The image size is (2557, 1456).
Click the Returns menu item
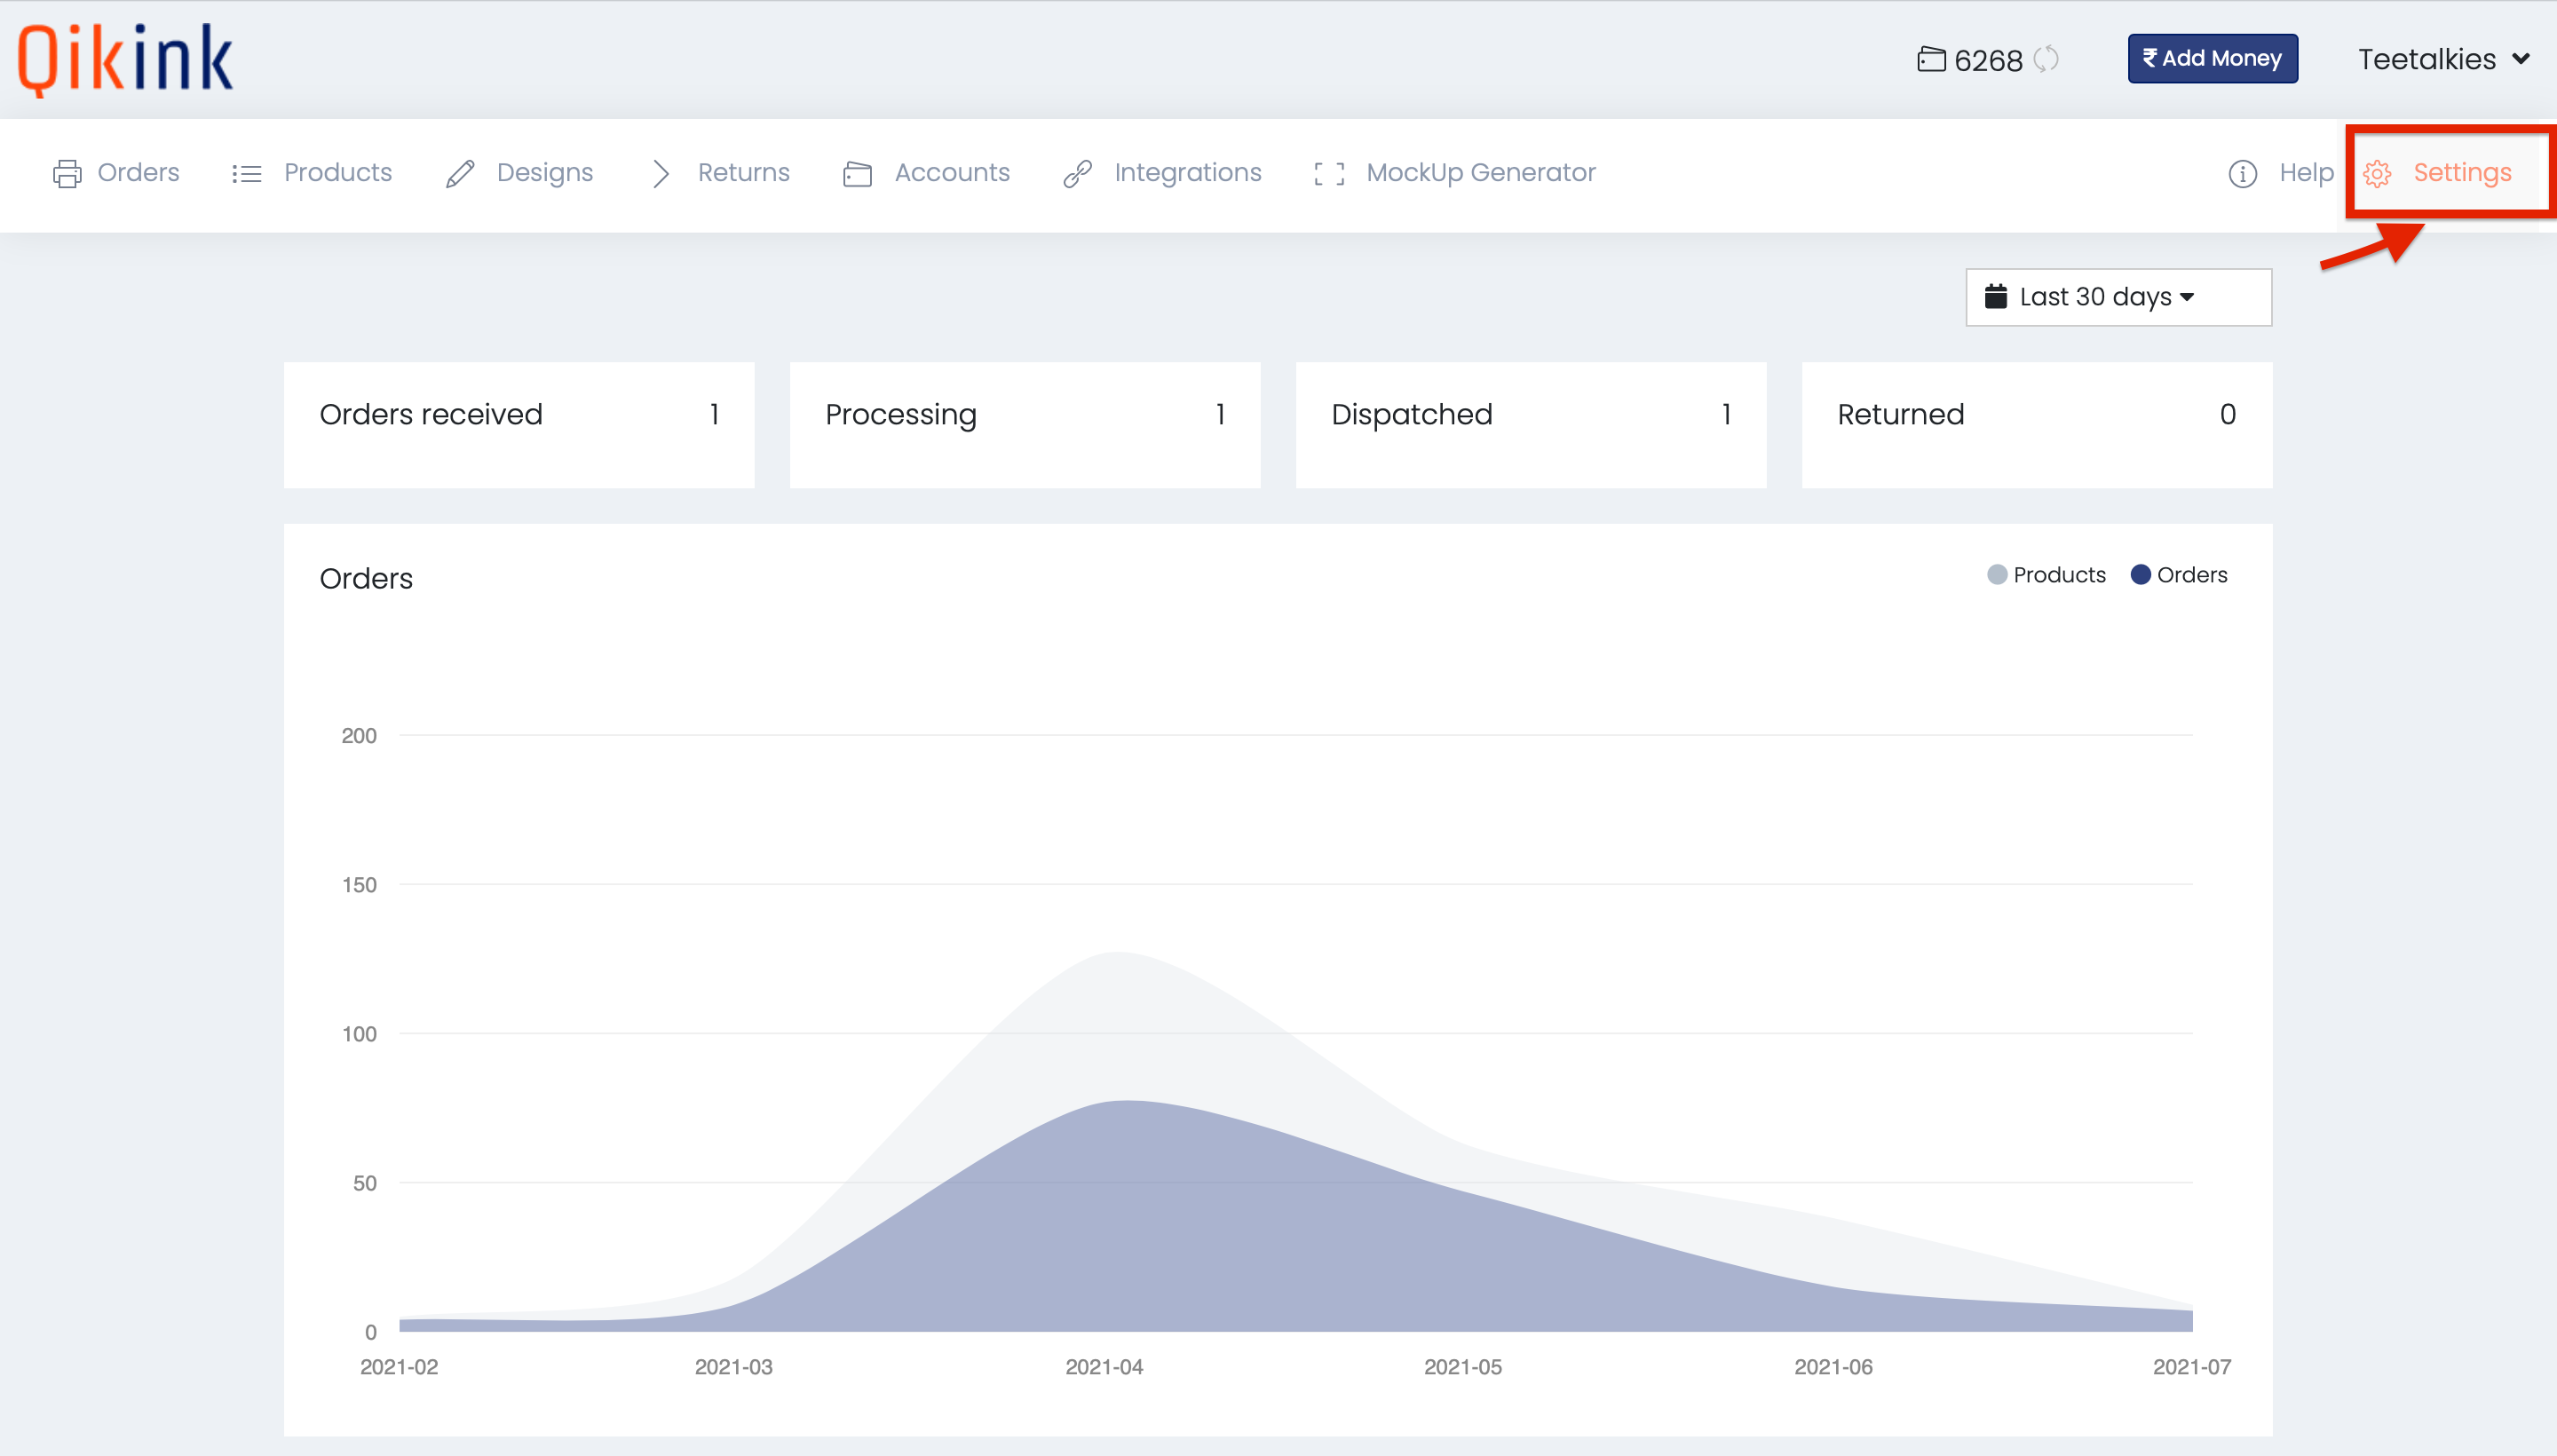point(743,172)
